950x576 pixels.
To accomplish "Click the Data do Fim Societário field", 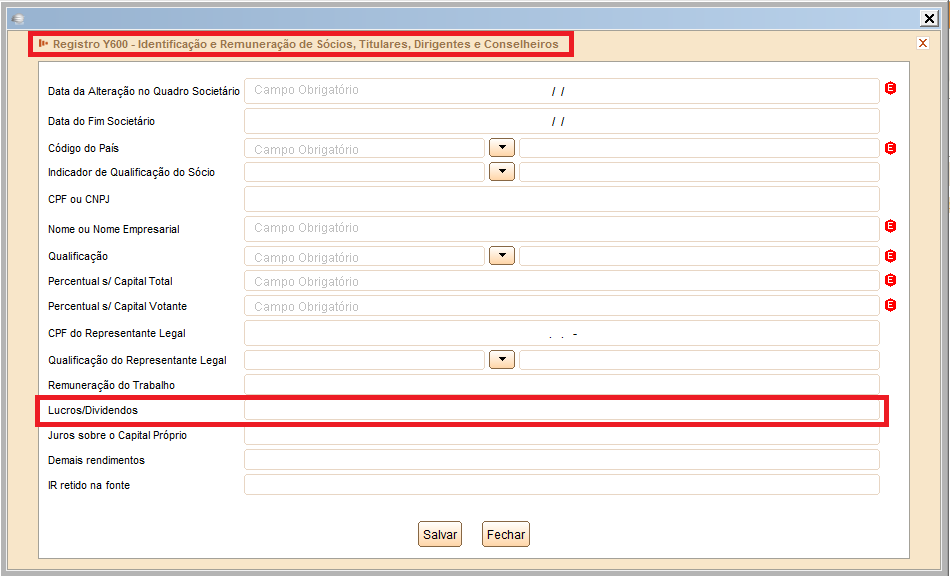I will coord(561,121).
